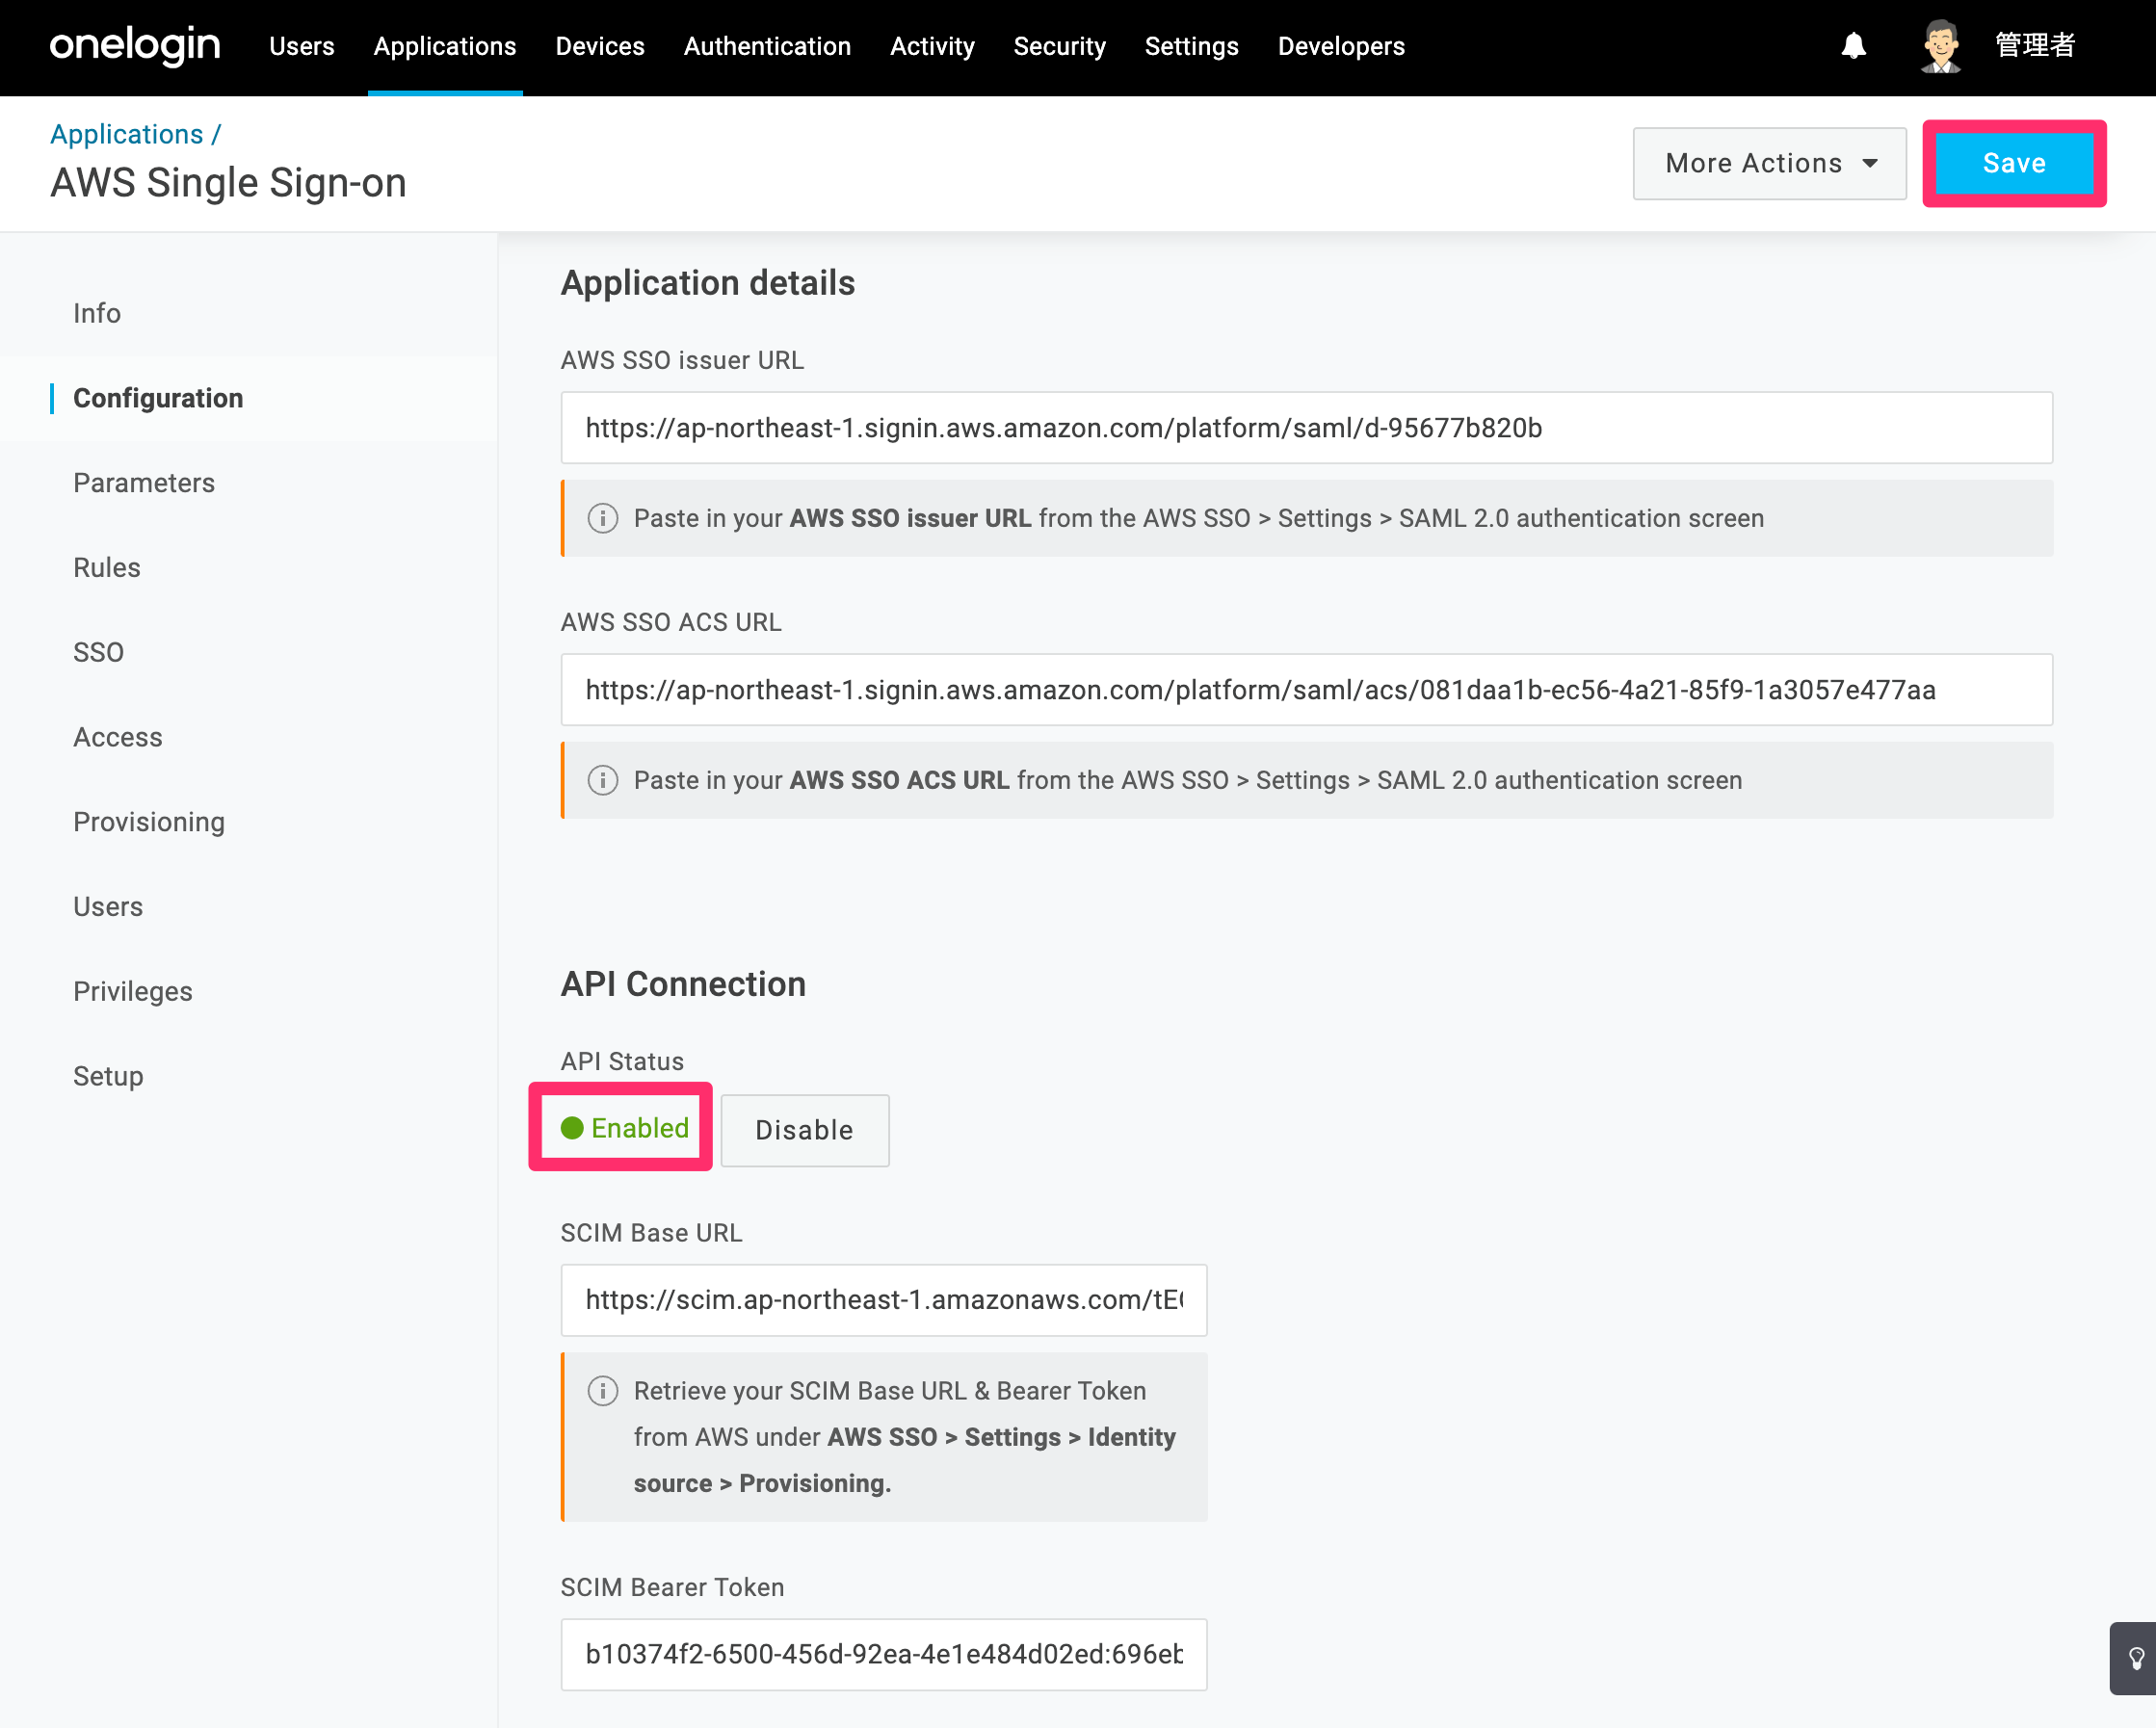Open the Users top menu
The image size is (2156, 1728).
(x=301, y=46)
